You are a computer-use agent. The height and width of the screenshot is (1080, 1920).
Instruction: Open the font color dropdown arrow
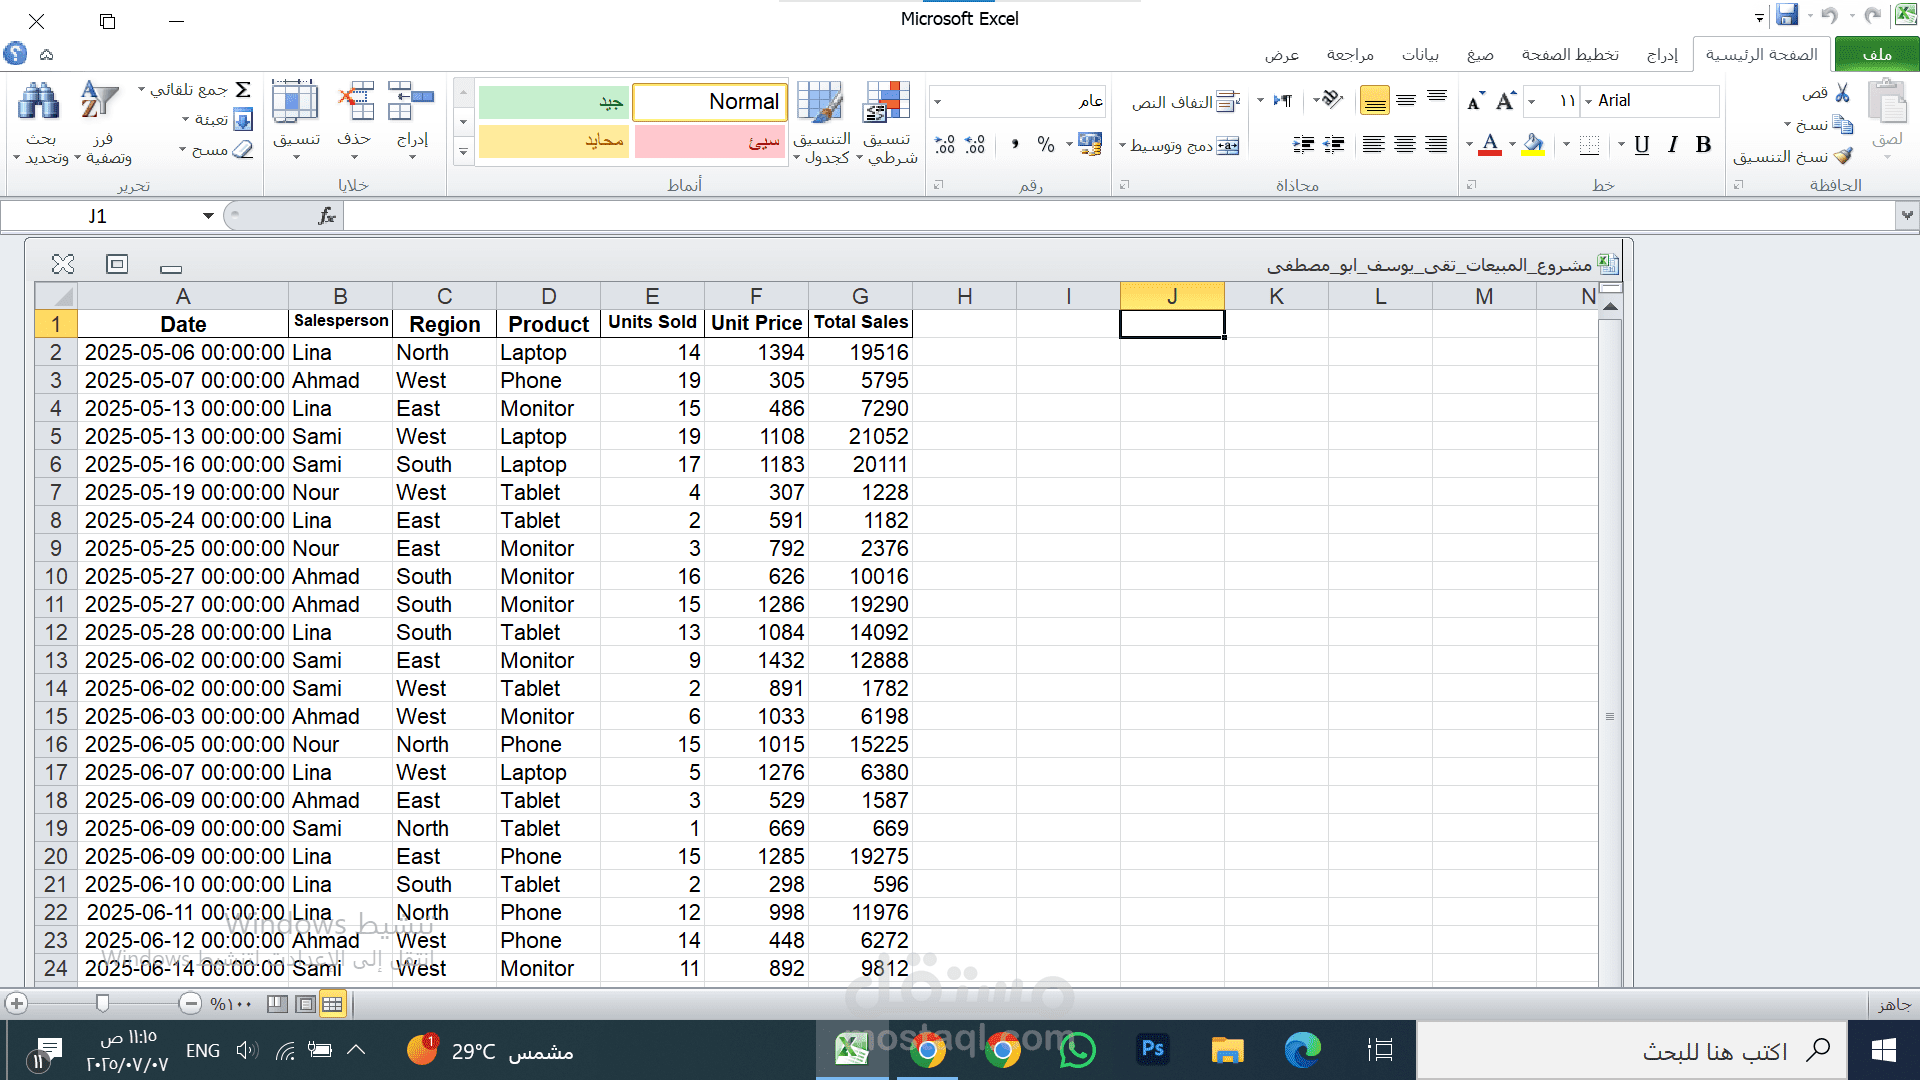click(1470, 145)
